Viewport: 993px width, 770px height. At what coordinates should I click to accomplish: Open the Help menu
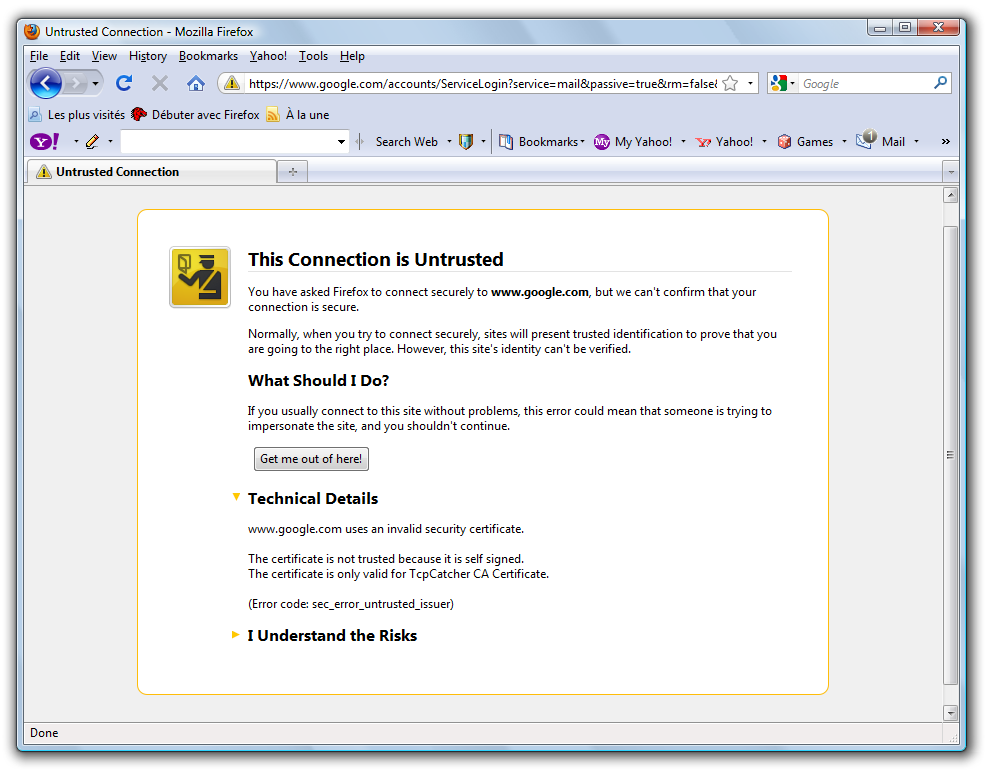[x=352, y=56]
